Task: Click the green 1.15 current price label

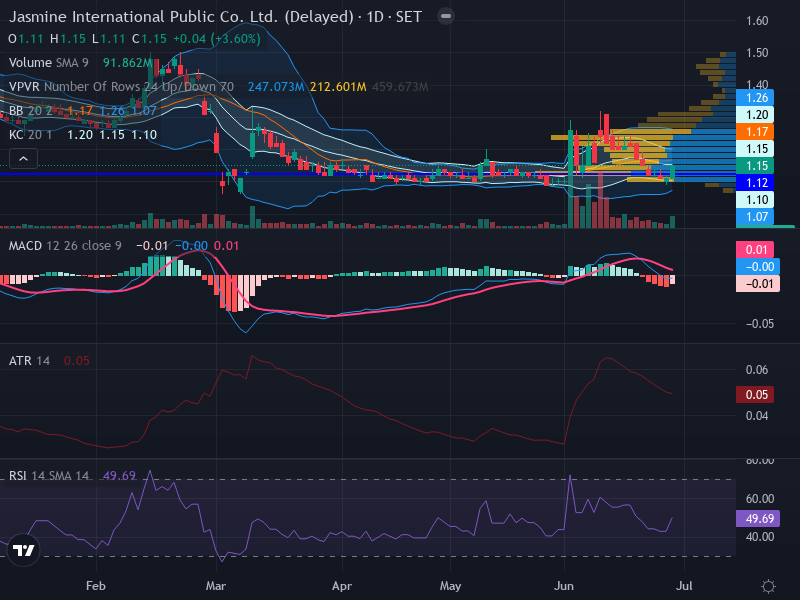Action: click(x=755, y=165)
